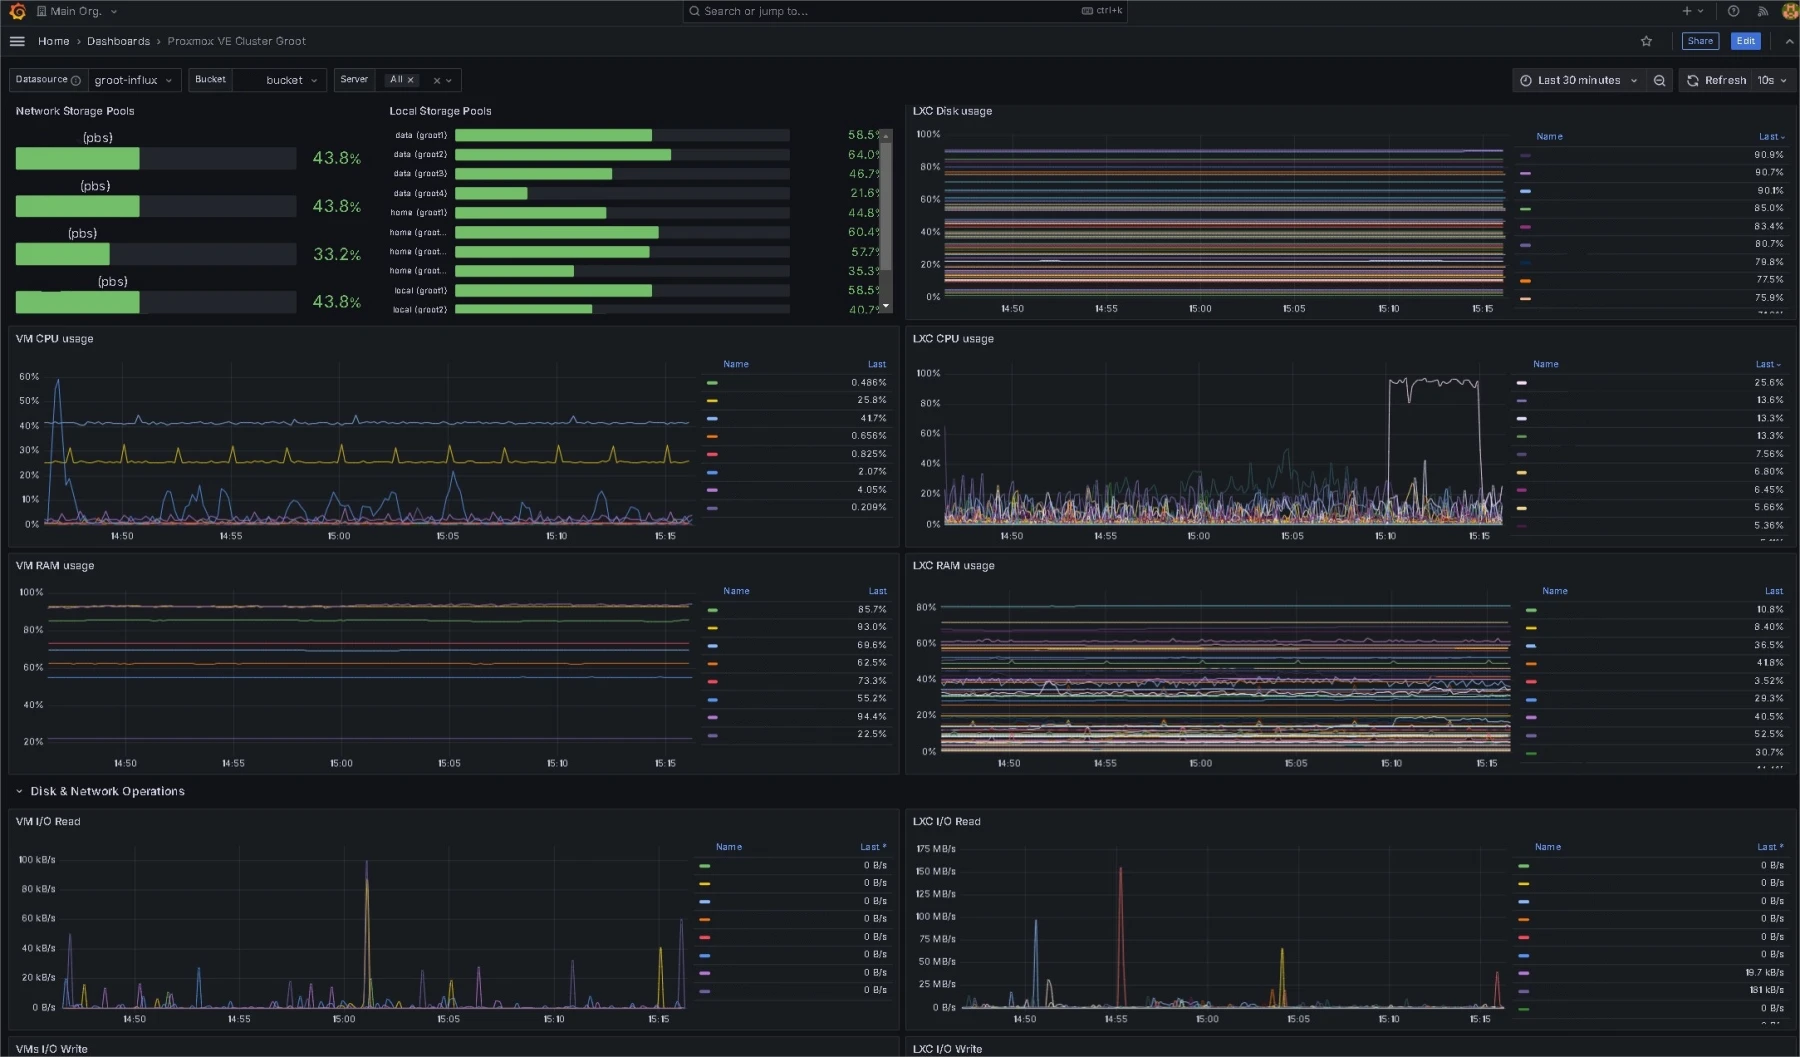
Task: Open the user profile avatar
Action: 1790,11
